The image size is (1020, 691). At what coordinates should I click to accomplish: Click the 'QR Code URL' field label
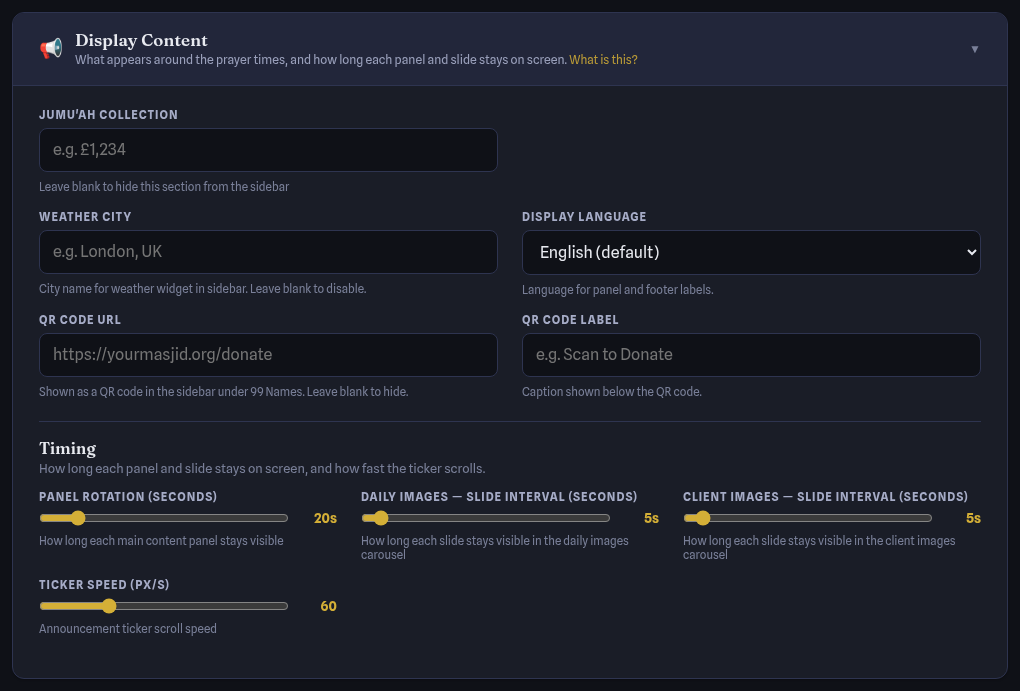pos(80,319)
